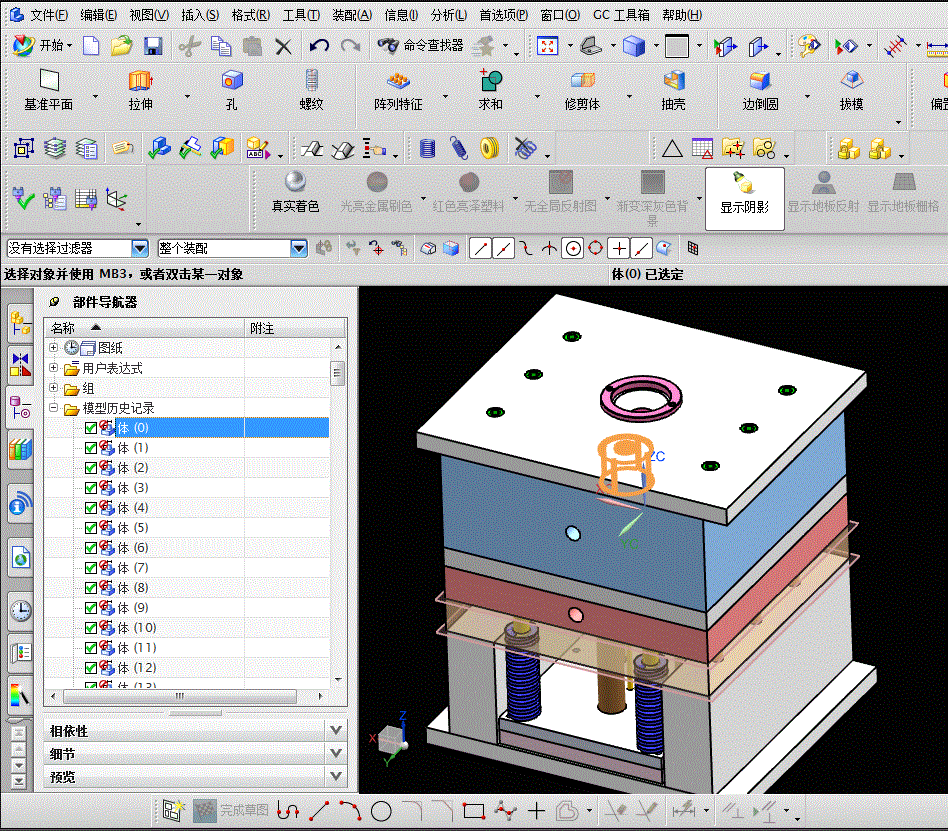This screenshot has width=948, height=831.
Task: Click the Undo arrow in toolbar
Action: [319, 46]
